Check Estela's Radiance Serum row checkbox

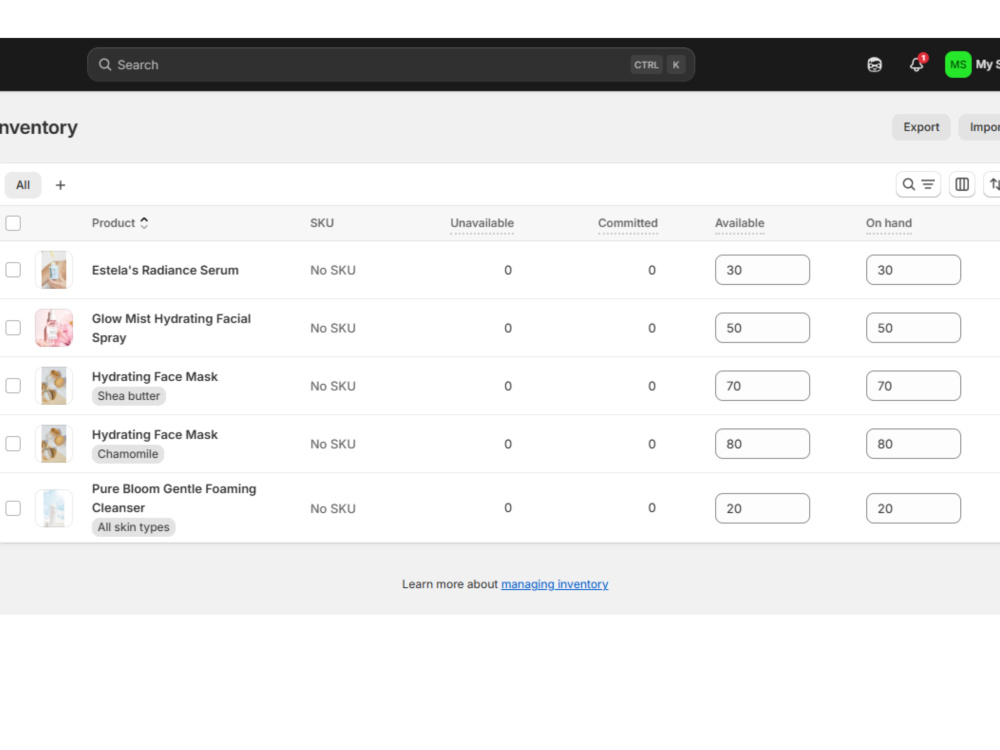pos(13,270)
